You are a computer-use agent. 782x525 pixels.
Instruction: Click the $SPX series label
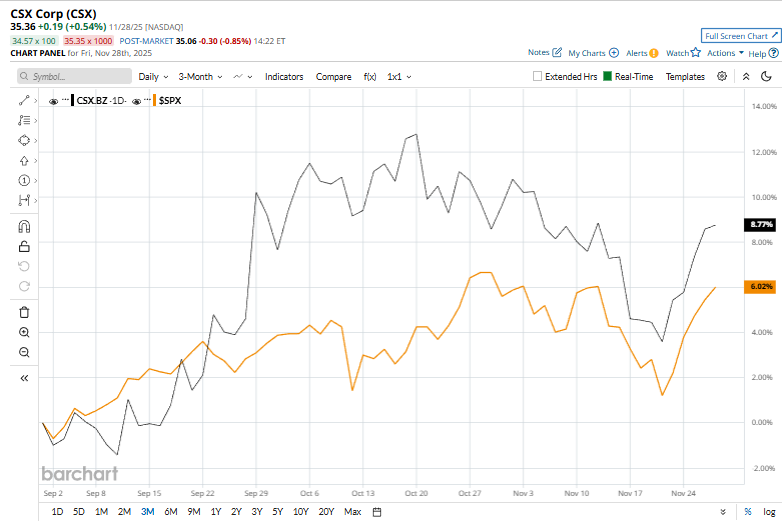tap(170, 101)
